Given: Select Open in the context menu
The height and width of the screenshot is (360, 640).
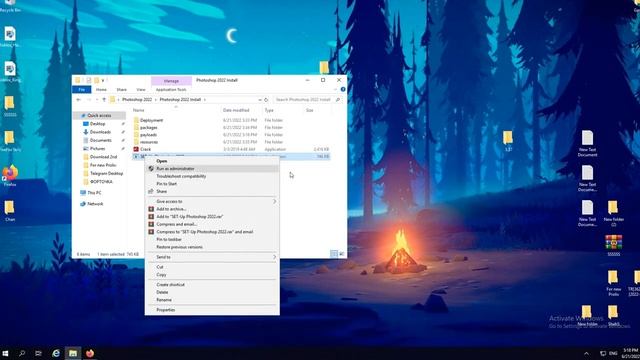Looking at the screenshot, I should pyautogui.click(x=212, y=161).
